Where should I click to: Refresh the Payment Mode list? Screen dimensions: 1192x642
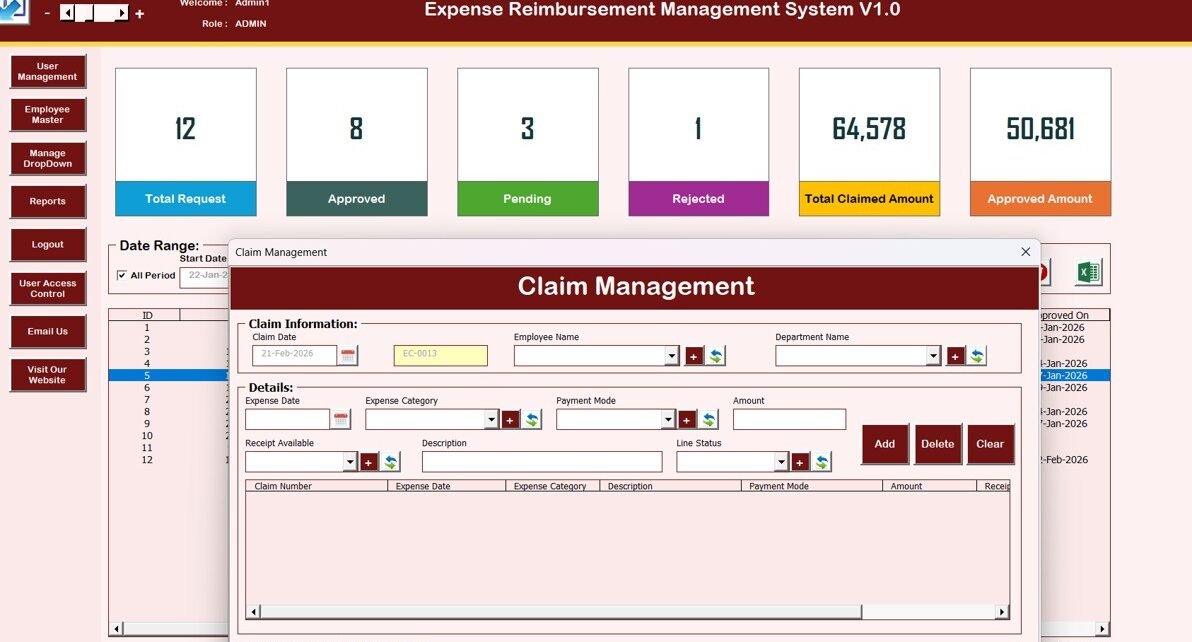tap(709, 420)
